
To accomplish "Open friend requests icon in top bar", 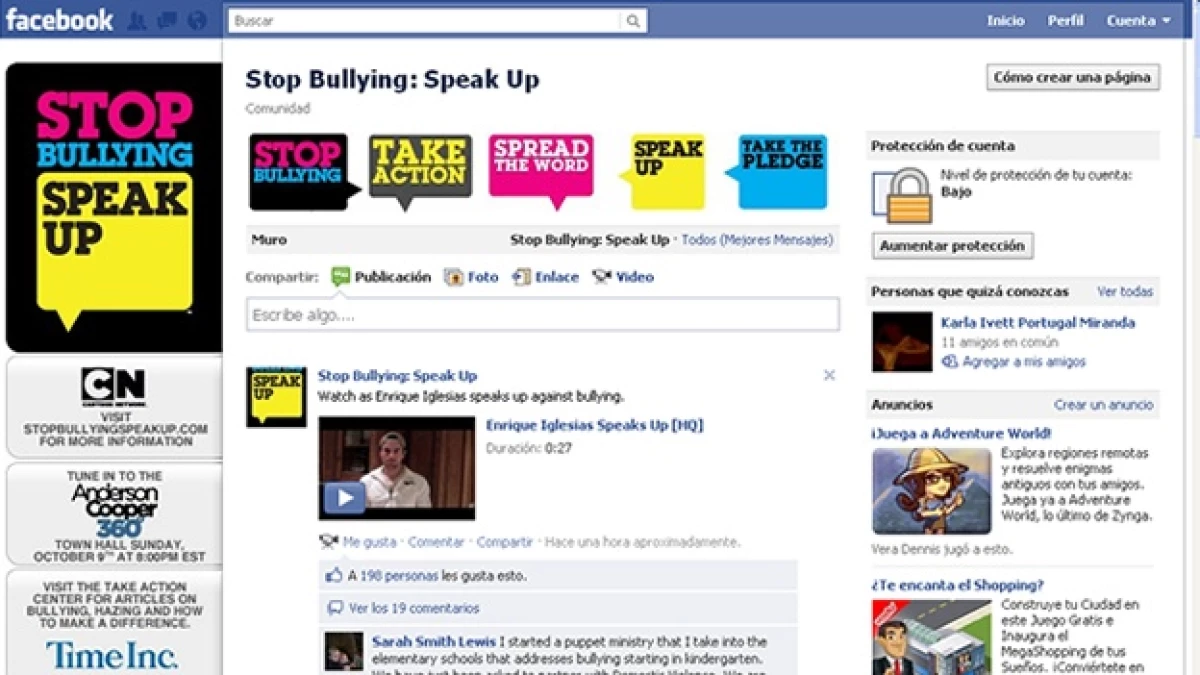I will pos(136,20).
